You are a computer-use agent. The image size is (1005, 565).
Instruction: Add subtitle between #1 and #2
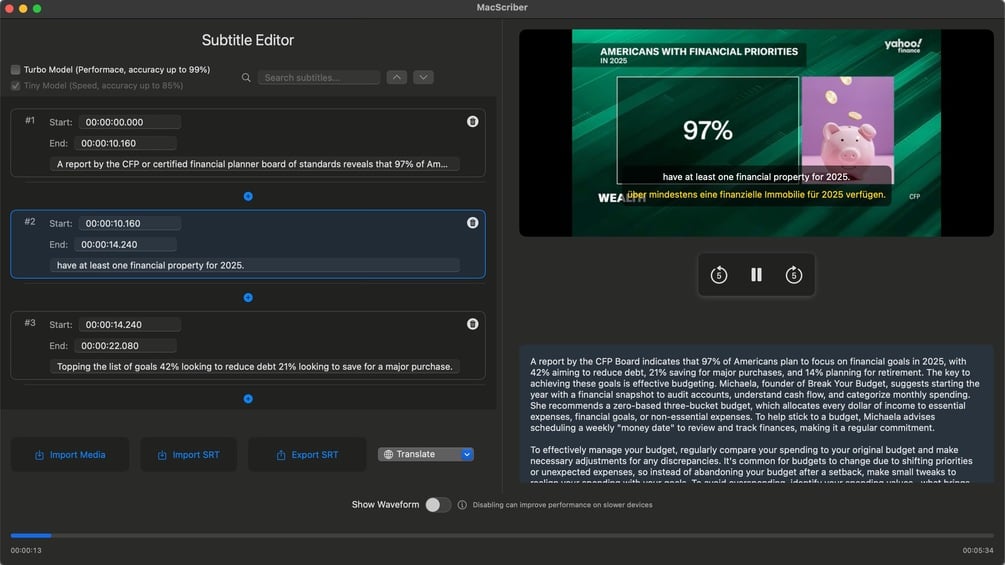click(248, 197)
